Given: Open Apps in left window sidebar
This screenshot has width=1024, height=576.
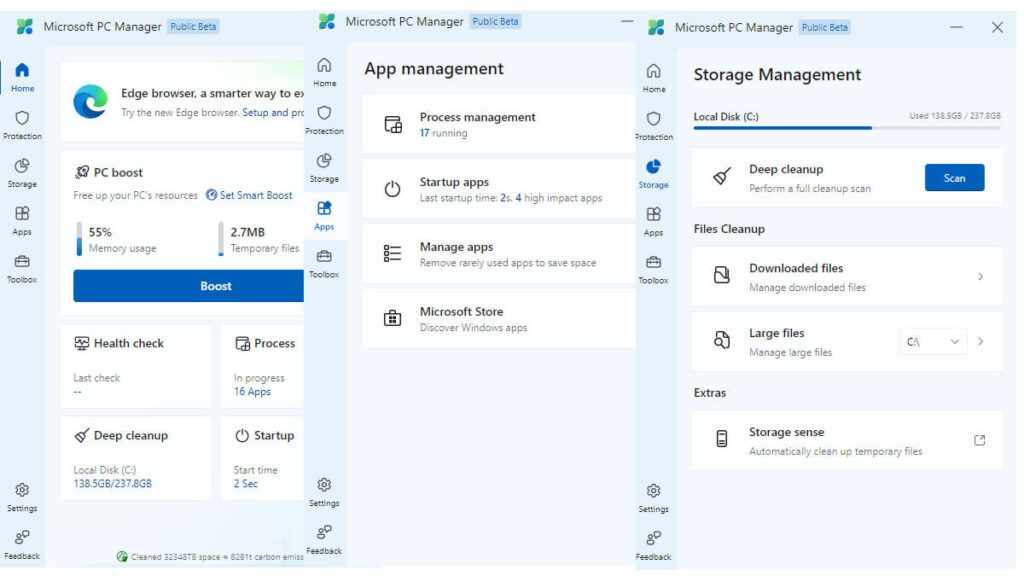Looking at the screenshot, I should coord(22,221).
